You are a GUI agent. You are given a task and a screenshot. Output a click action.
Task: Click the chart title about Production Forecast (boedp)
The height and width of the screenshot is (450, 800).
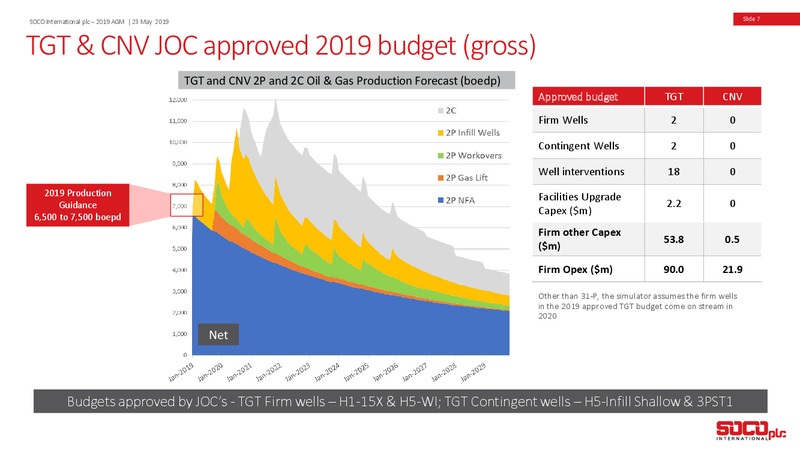point(346,81)
